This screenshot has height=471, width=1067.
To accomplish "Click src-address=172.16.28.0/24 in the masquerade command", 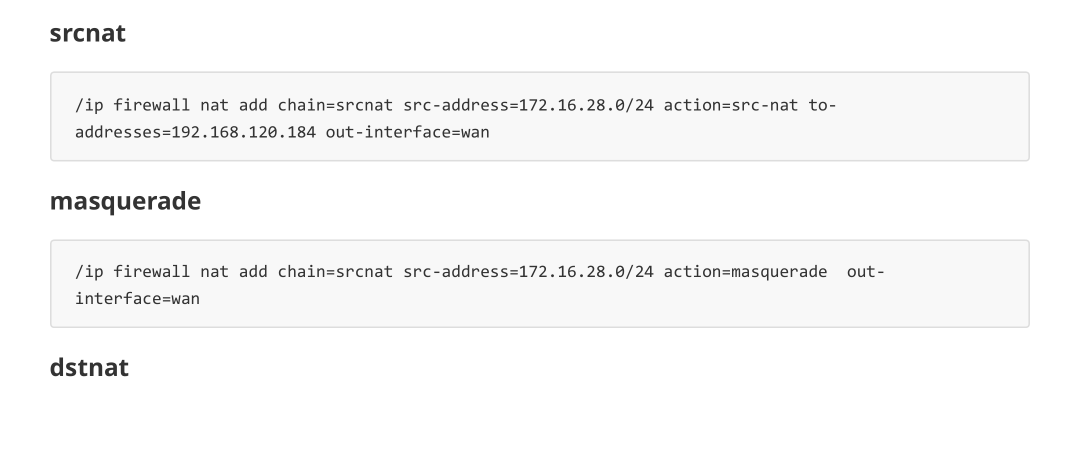I will (x=529, y=272).
